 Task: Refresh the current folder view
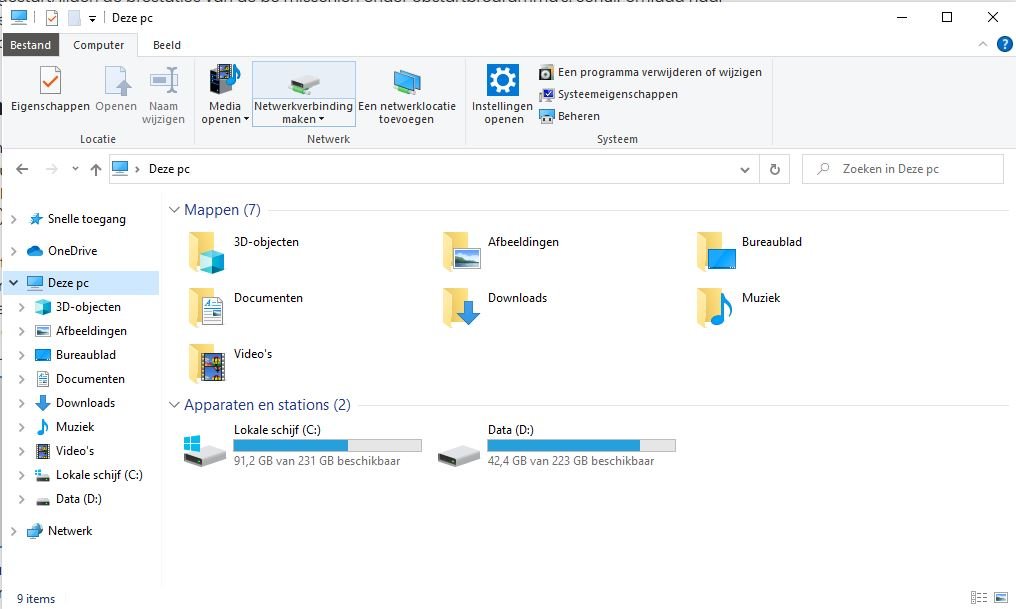[x=775, y=169]
